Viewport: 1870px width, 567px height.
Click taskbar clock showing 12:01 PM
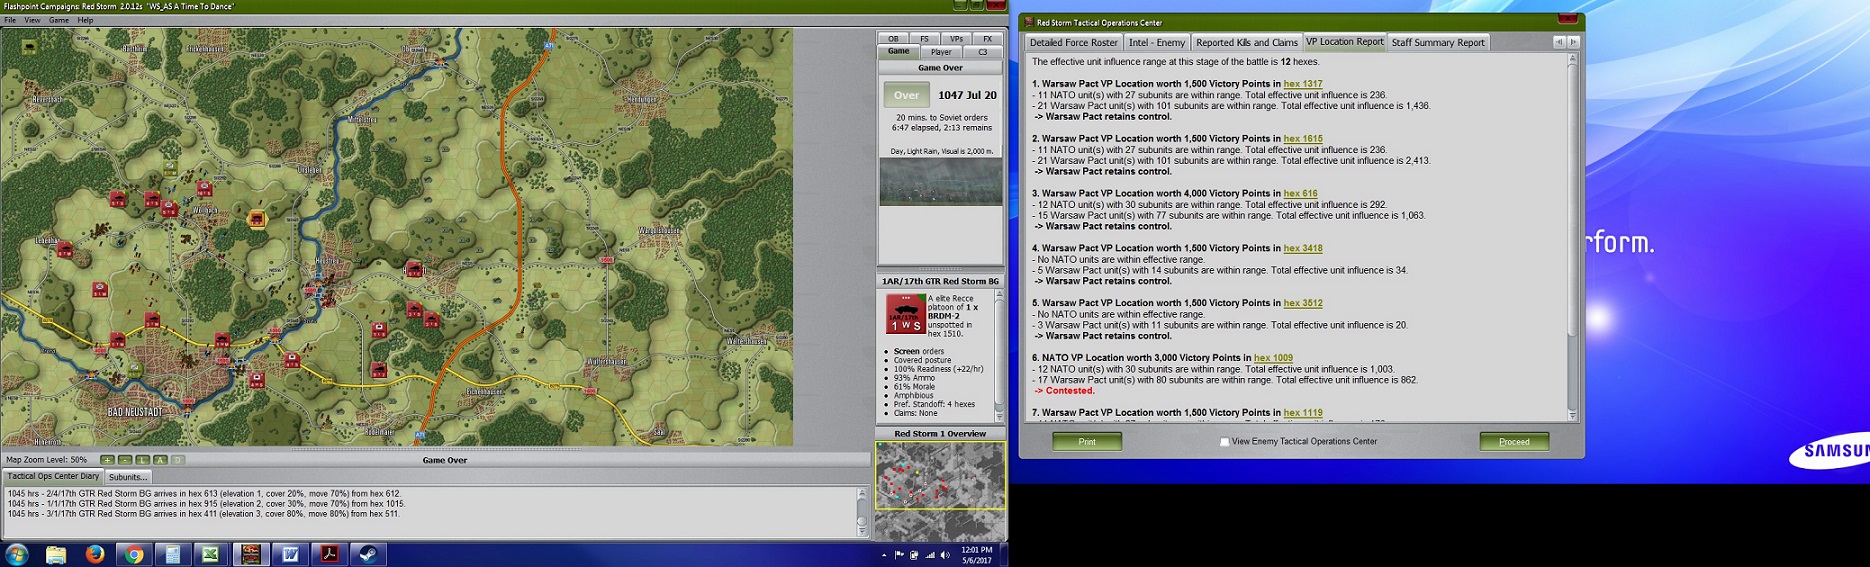[x=976, y=554]
